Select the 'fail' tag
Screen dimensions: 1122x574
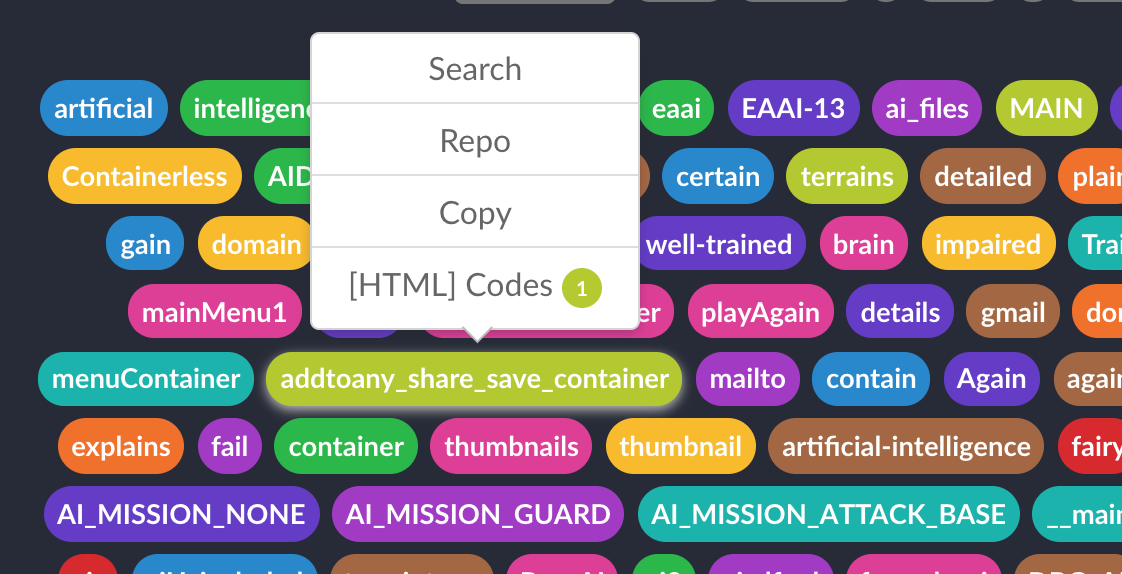point(230,447)
